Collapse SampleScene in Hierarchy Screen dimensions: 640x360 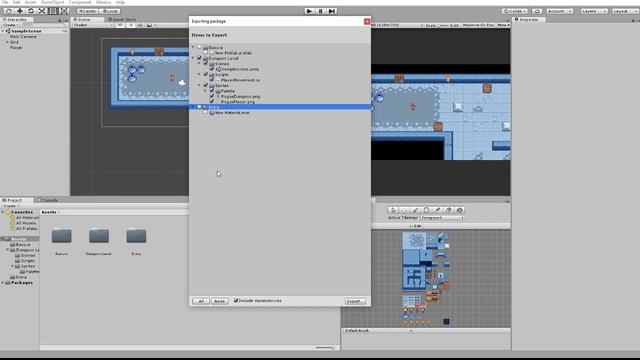[3, 31]
